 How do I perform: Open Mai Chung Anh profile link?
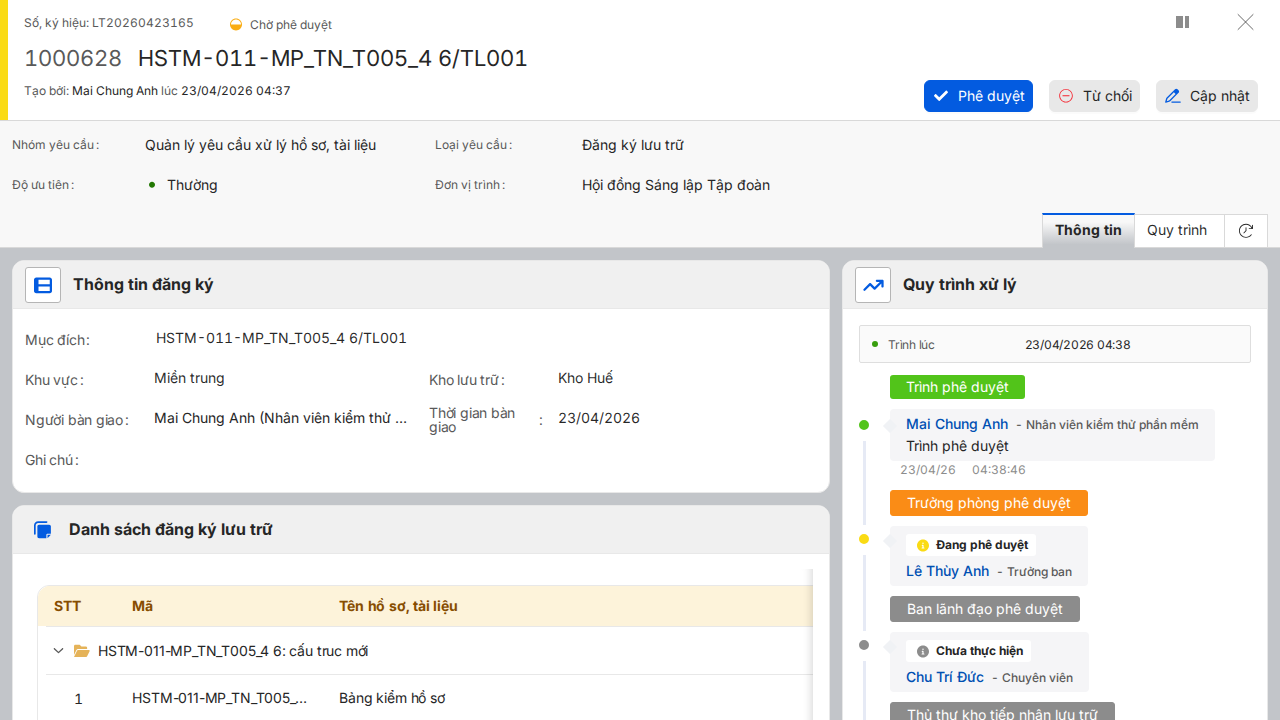coord(957,424)
